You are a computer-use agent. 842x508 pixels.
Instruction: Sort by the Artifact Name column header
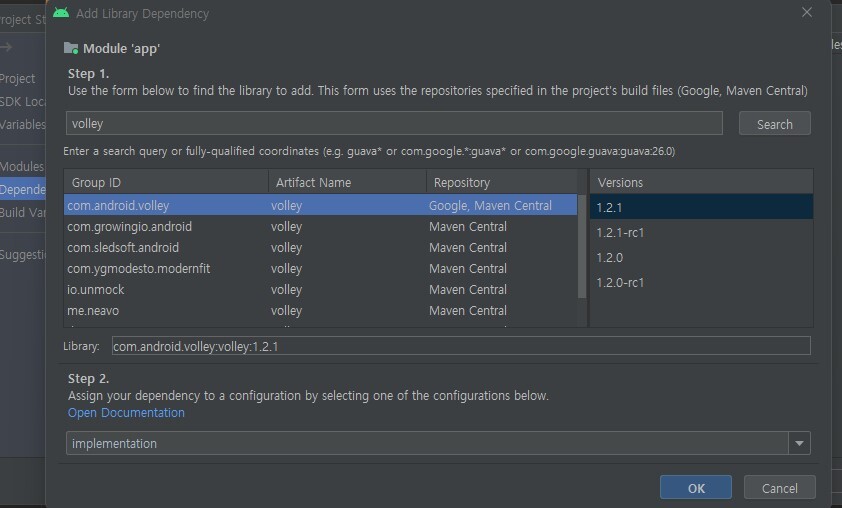[x=347, y=183]
